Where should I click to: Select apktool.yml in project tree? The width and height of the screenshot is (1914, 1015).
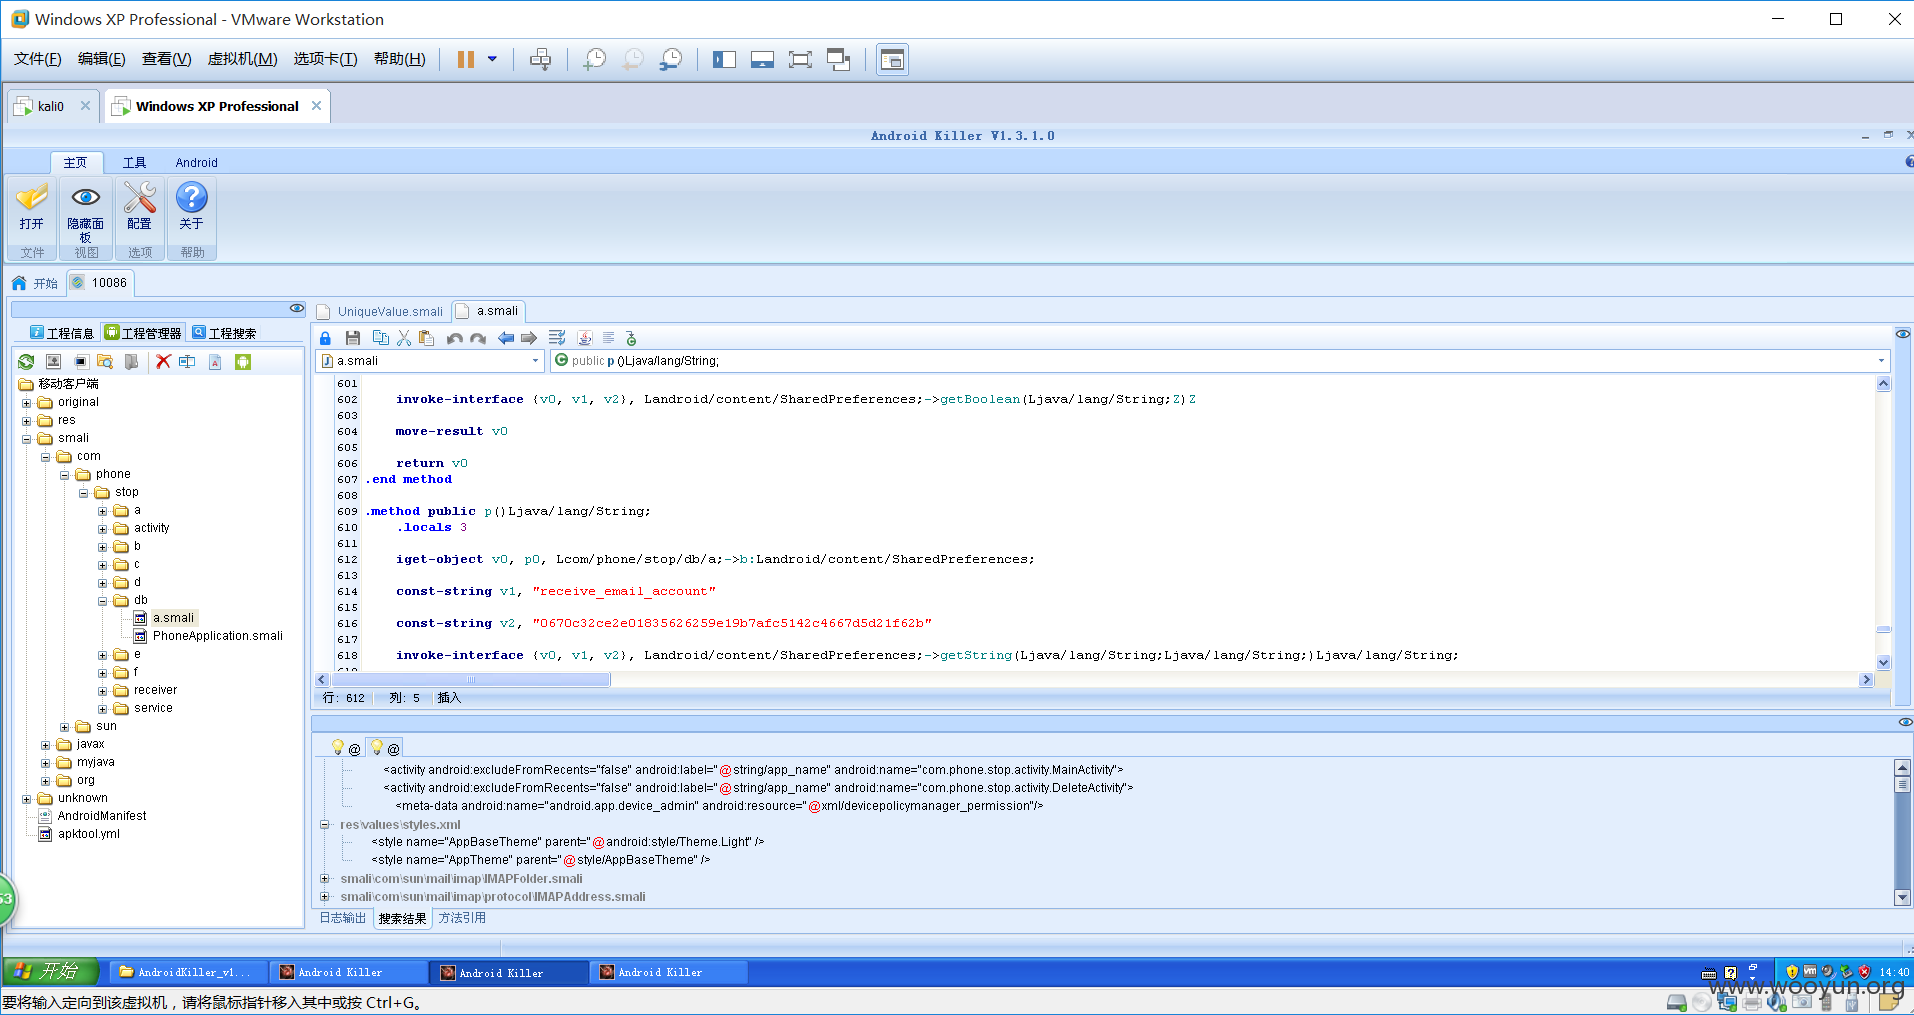[88, 834]
